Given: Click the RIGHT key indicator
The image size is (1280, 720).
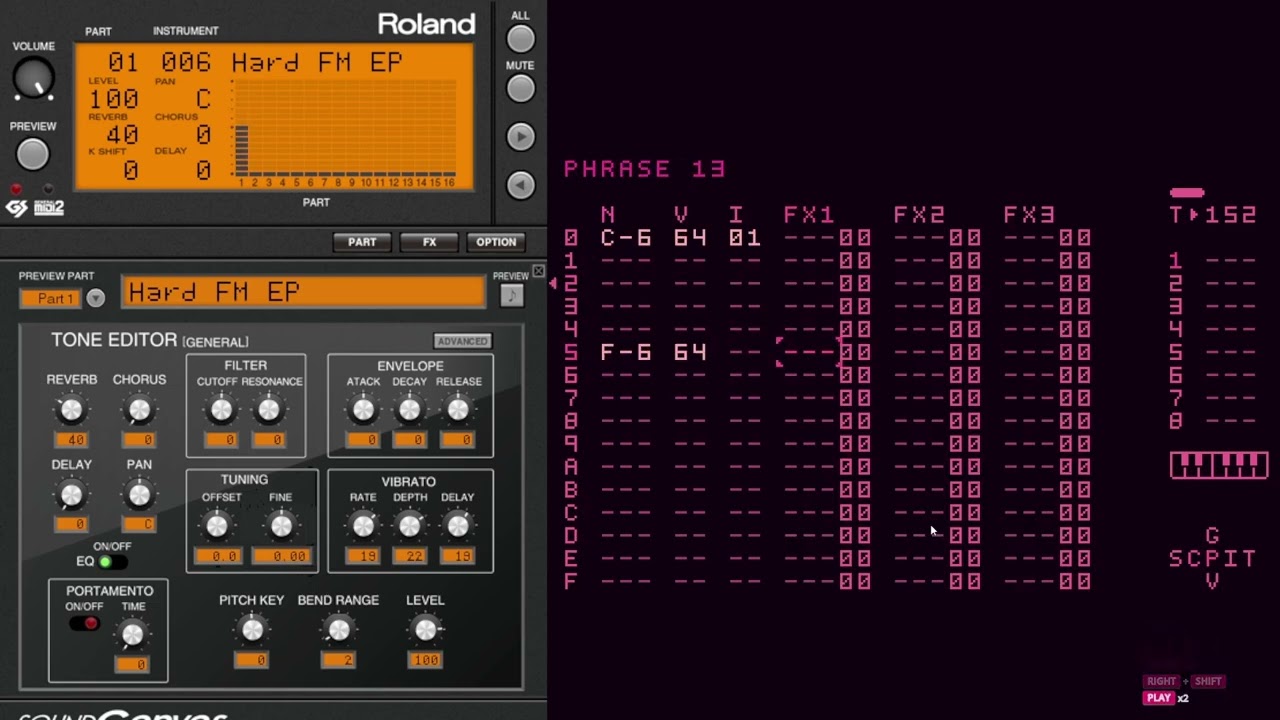Looking at the screenshot, I should tap(1162, 681).
